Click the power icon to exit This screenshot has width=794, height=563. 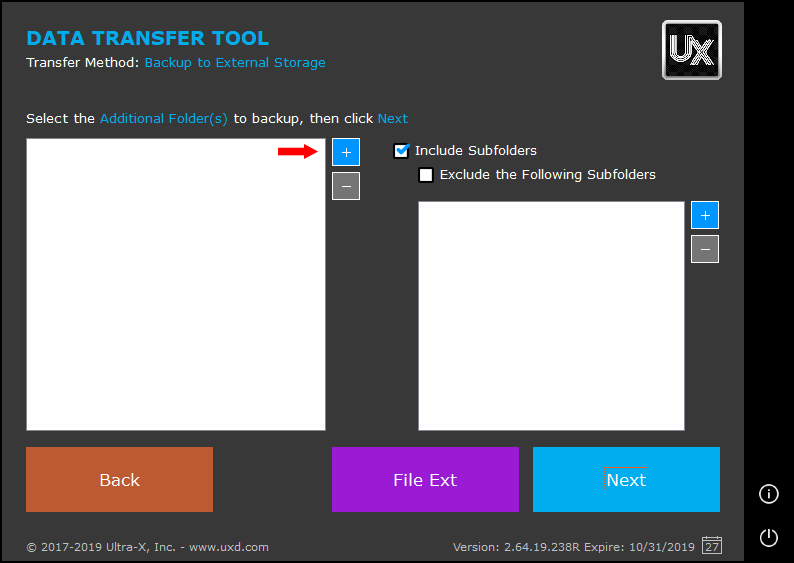point(768,537)
